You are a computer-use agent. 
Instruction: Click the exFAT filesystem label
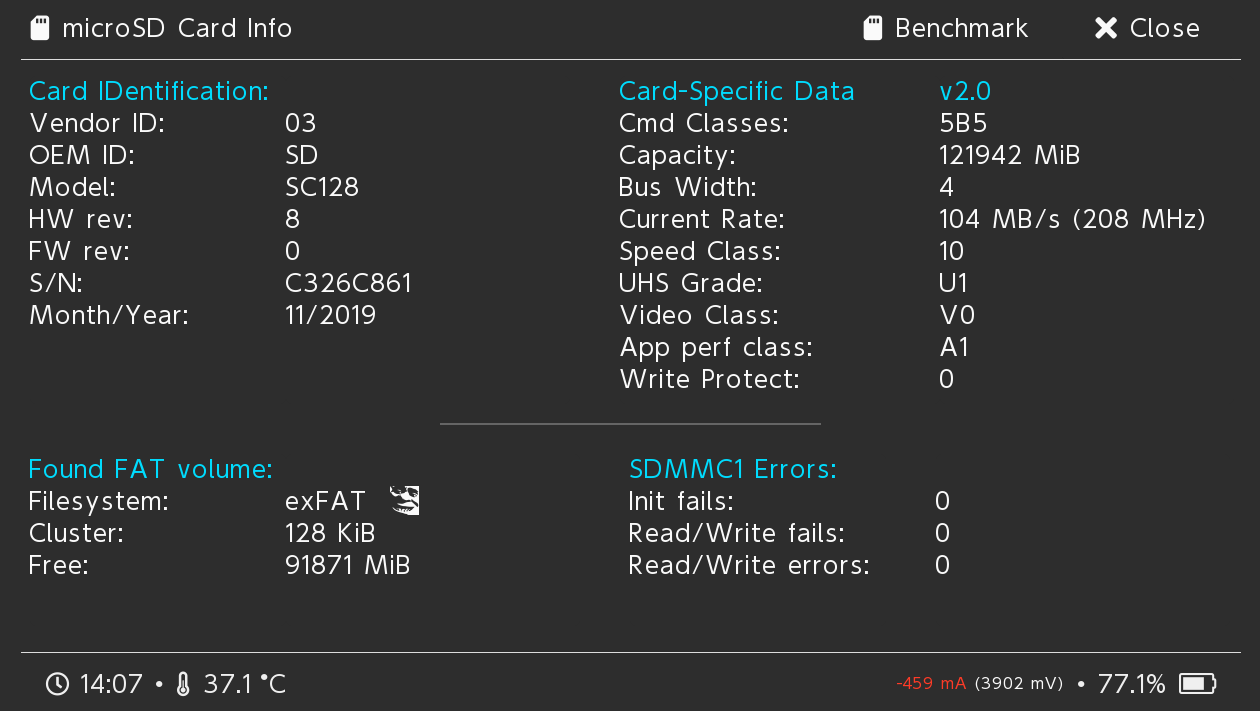tap(325, 500)
